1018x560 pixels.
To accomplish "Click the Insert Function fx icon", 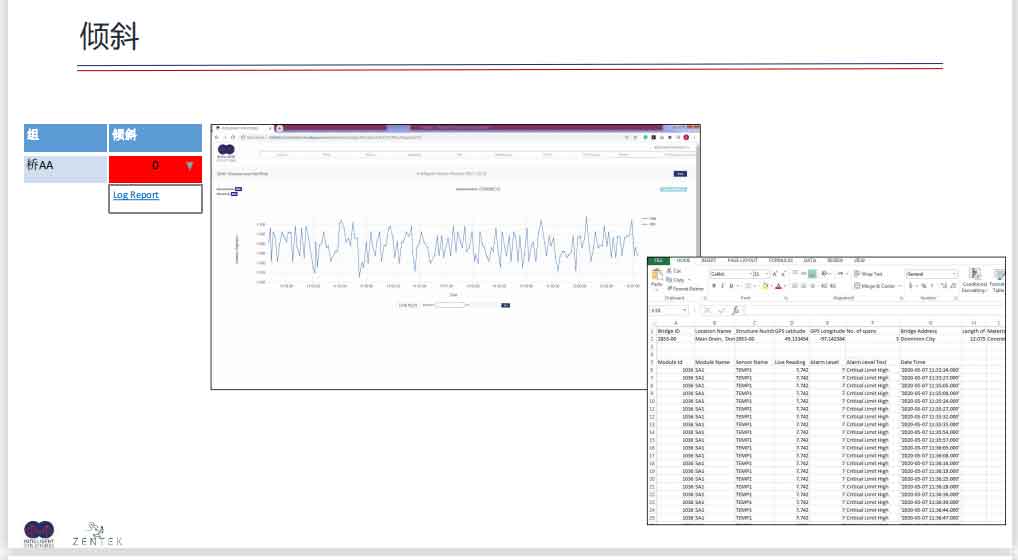I will pos(735,310).
